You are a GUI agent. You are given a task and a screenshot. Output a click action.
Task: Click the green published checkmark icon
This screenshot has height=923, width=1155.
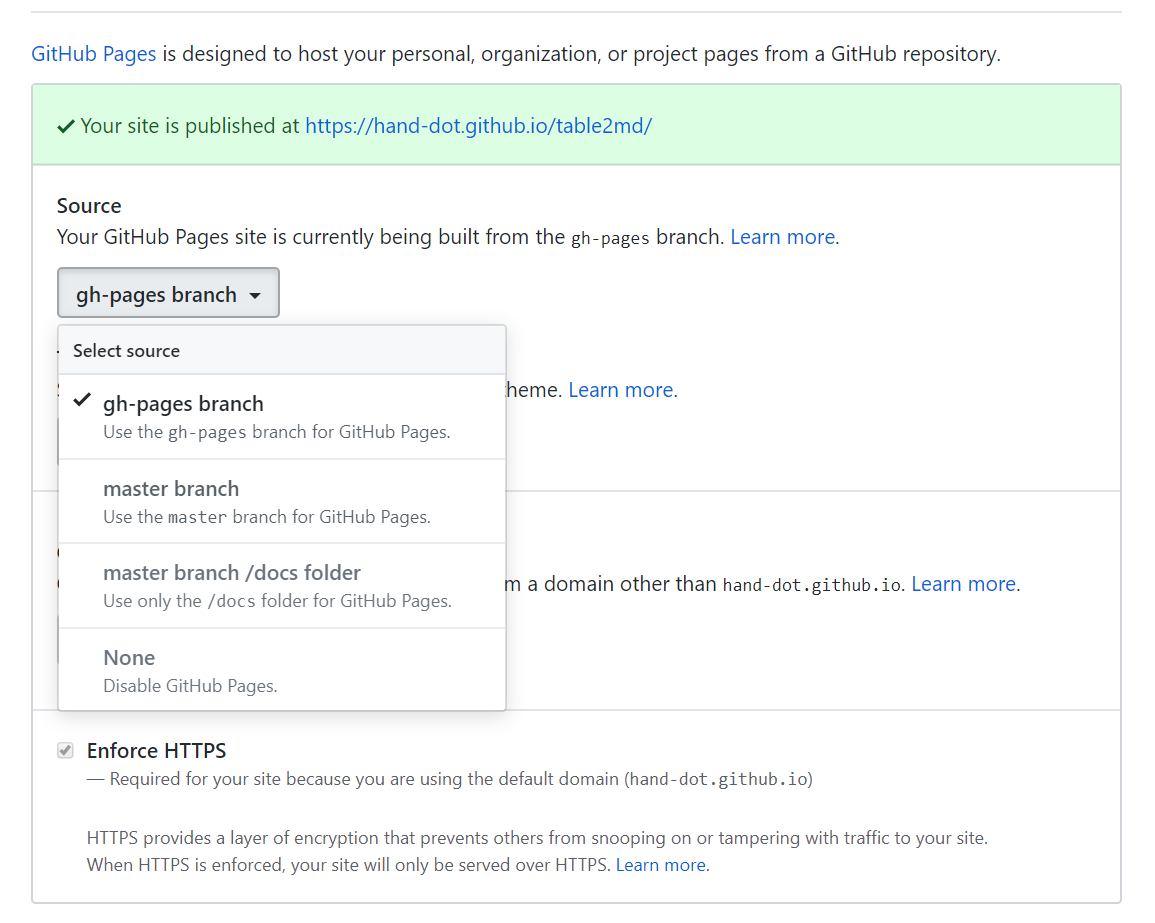66,127
